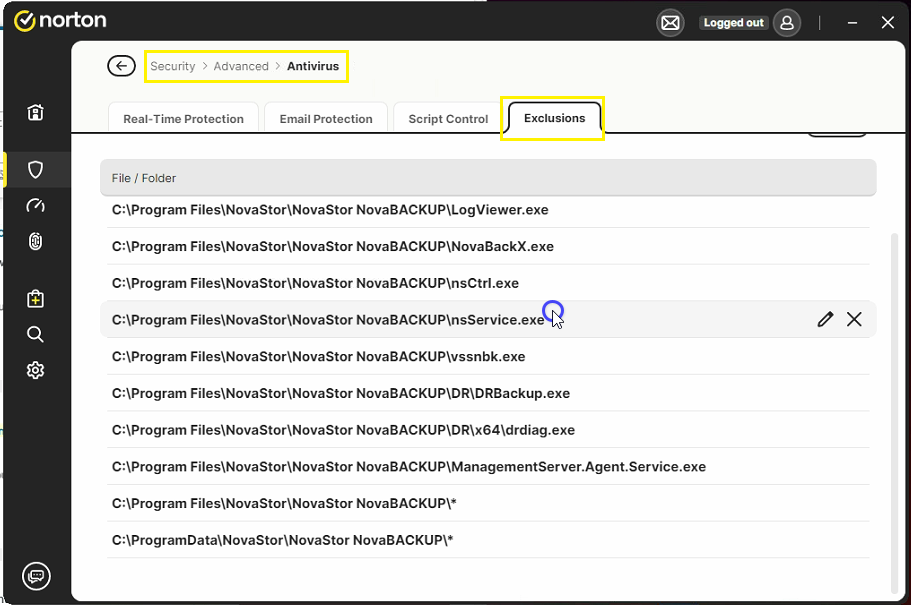
Task: Select the Program Files NovaBACKUP\* wildcard row
Action: point(488,503)
